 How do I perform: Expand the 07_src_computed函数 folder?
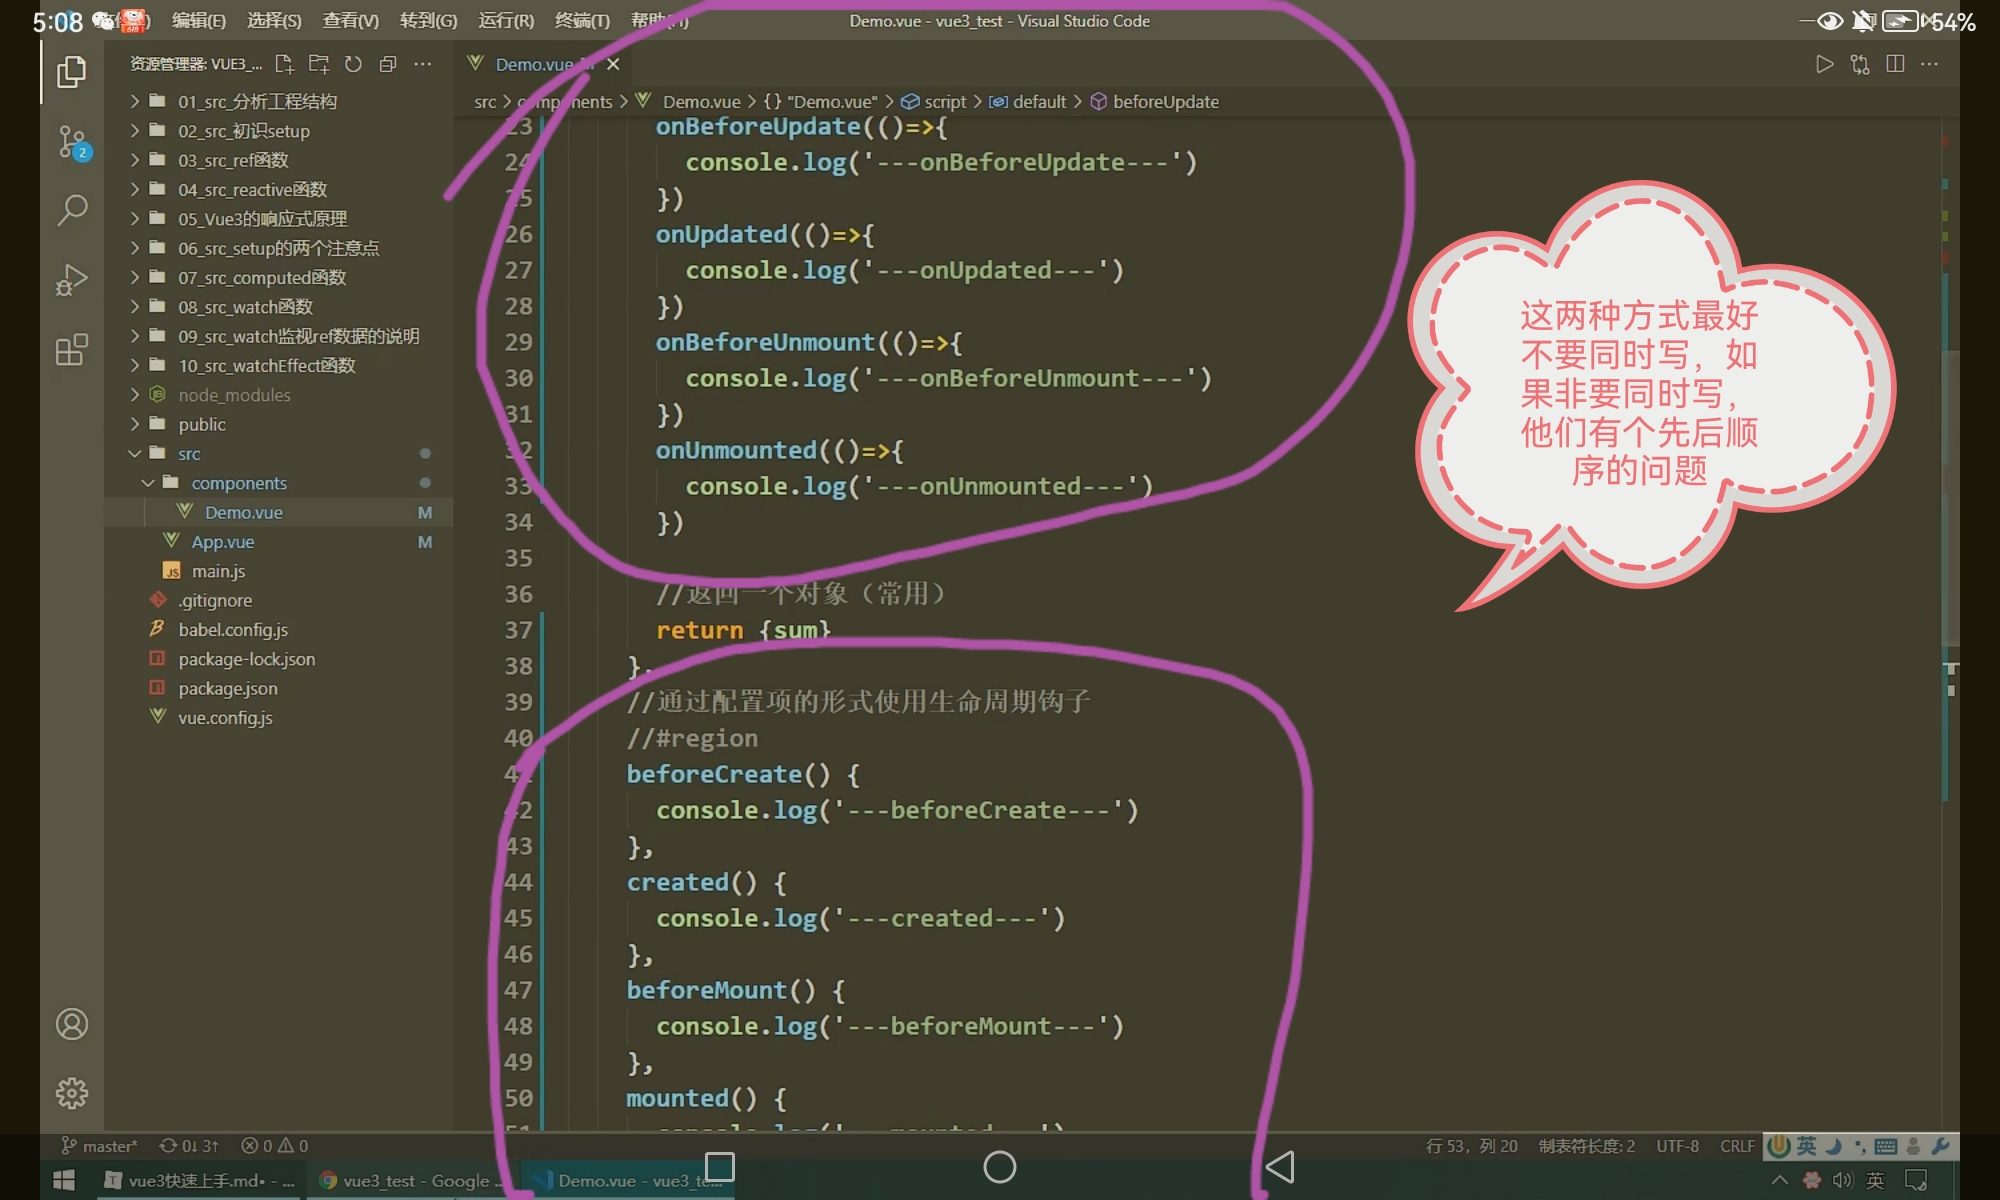pos(262,277)
